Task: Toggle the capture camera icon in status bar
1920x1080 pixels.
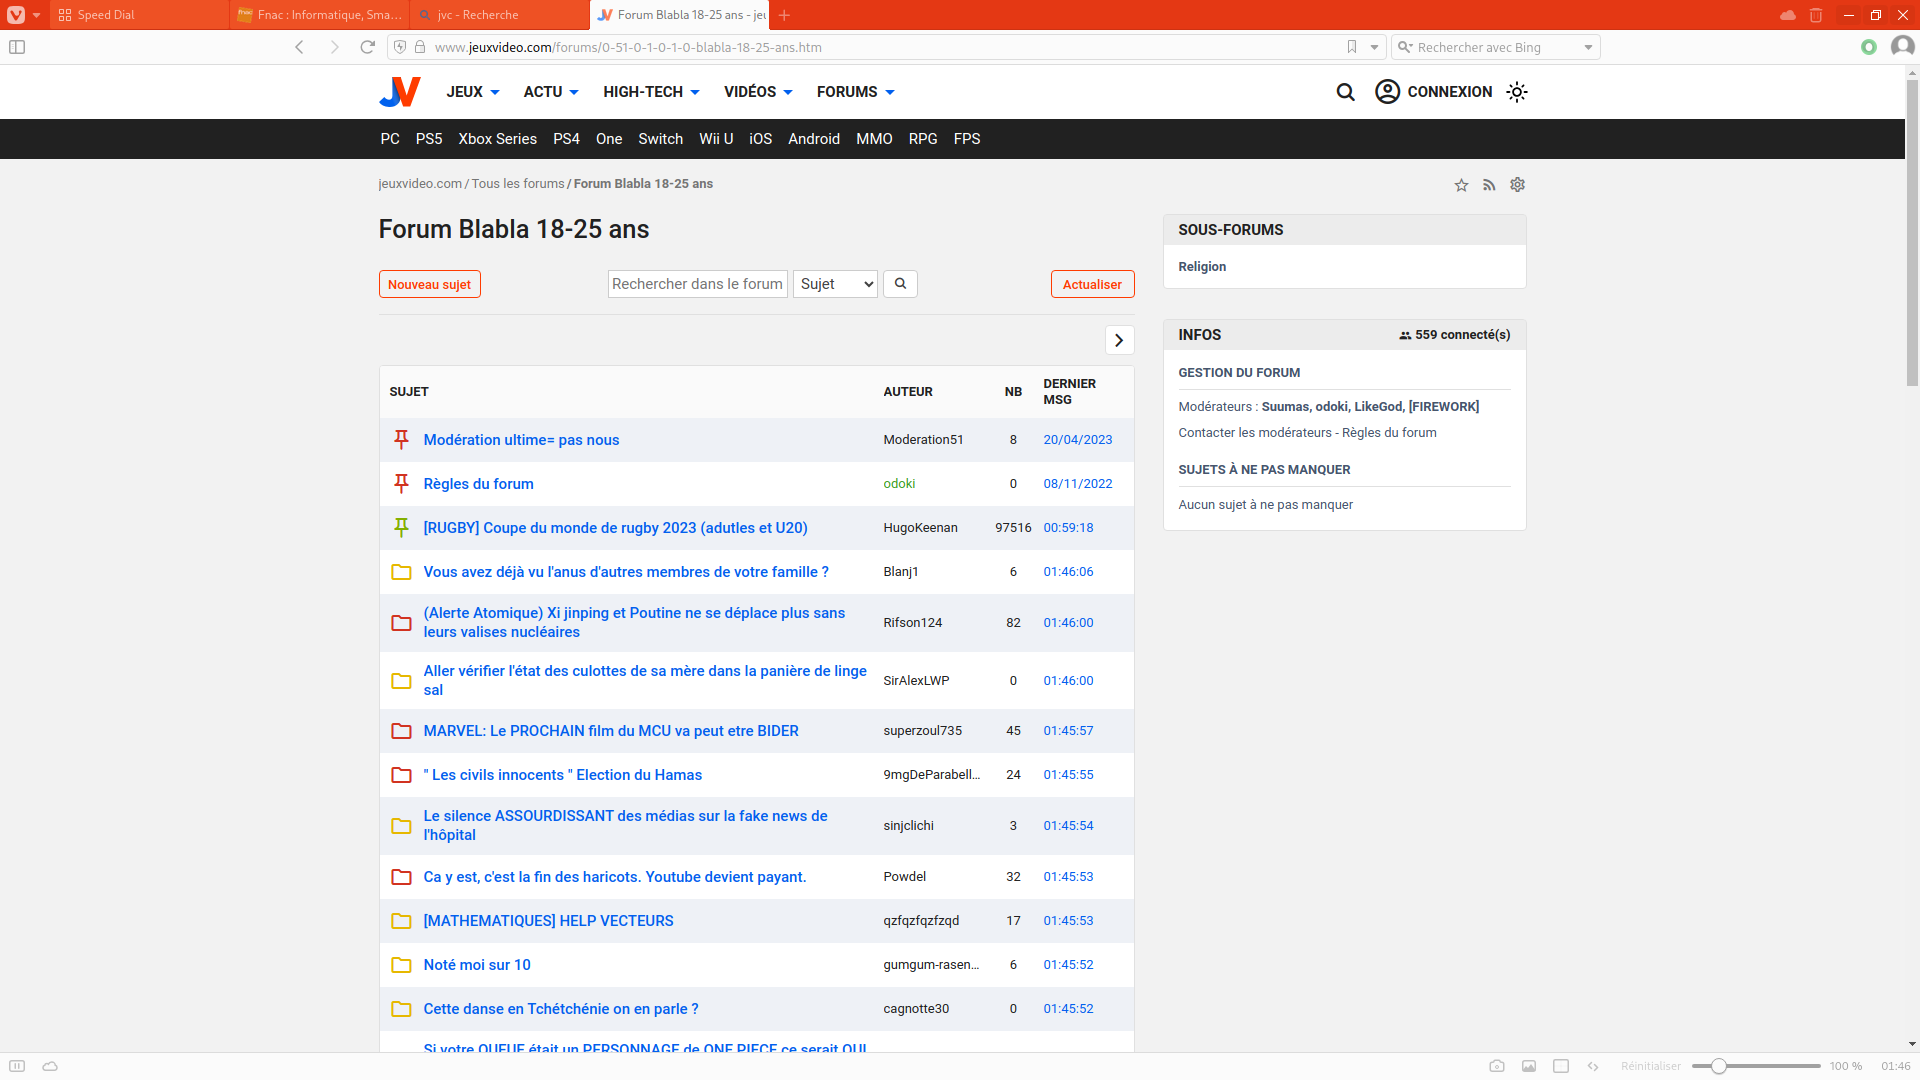Action: (x=1496, y=1066)
